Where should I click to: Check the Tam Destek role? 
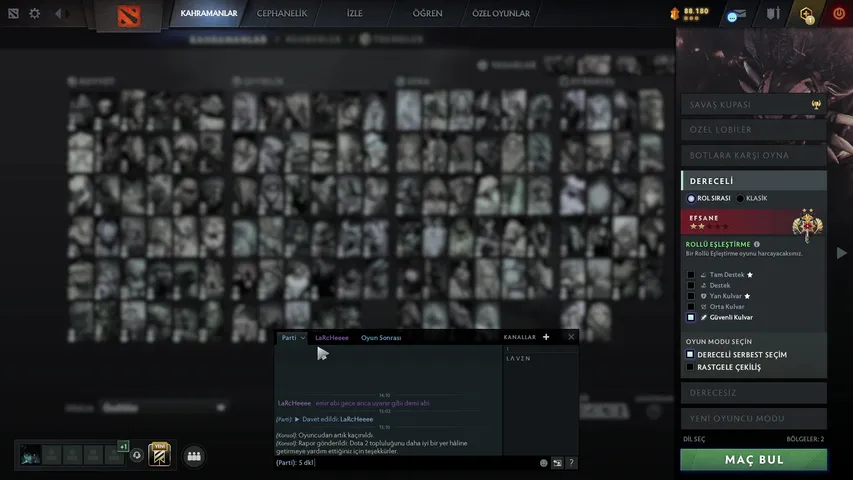click(690, 275)
